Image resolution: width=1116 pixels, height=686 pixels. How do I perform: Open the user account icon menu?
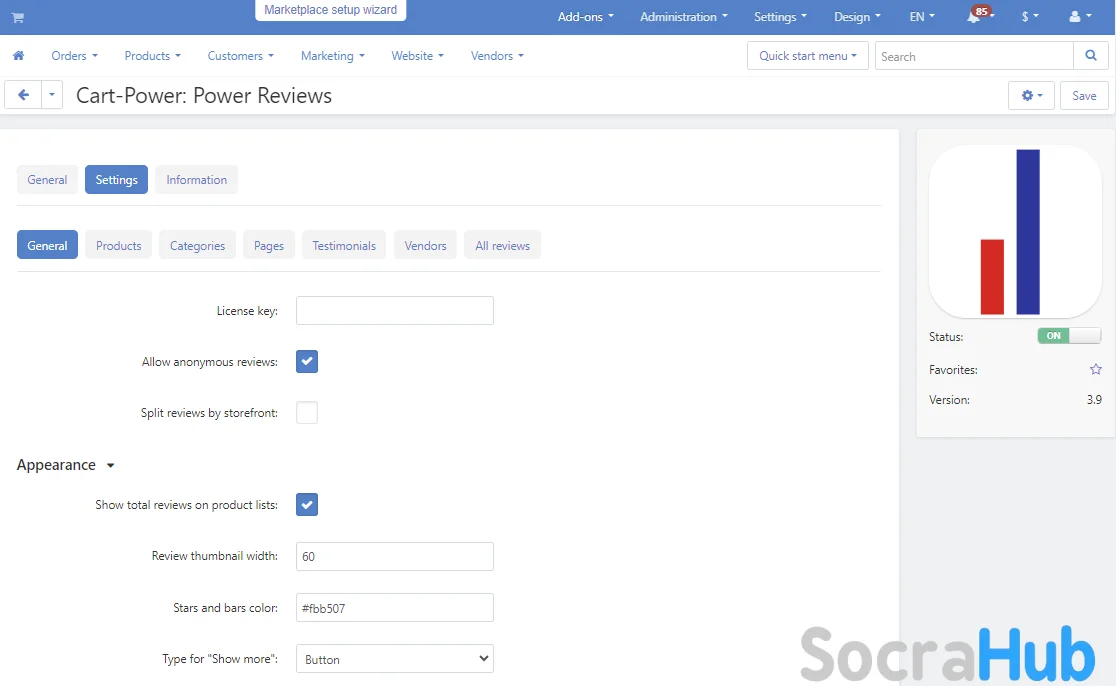coord(1080,16)
